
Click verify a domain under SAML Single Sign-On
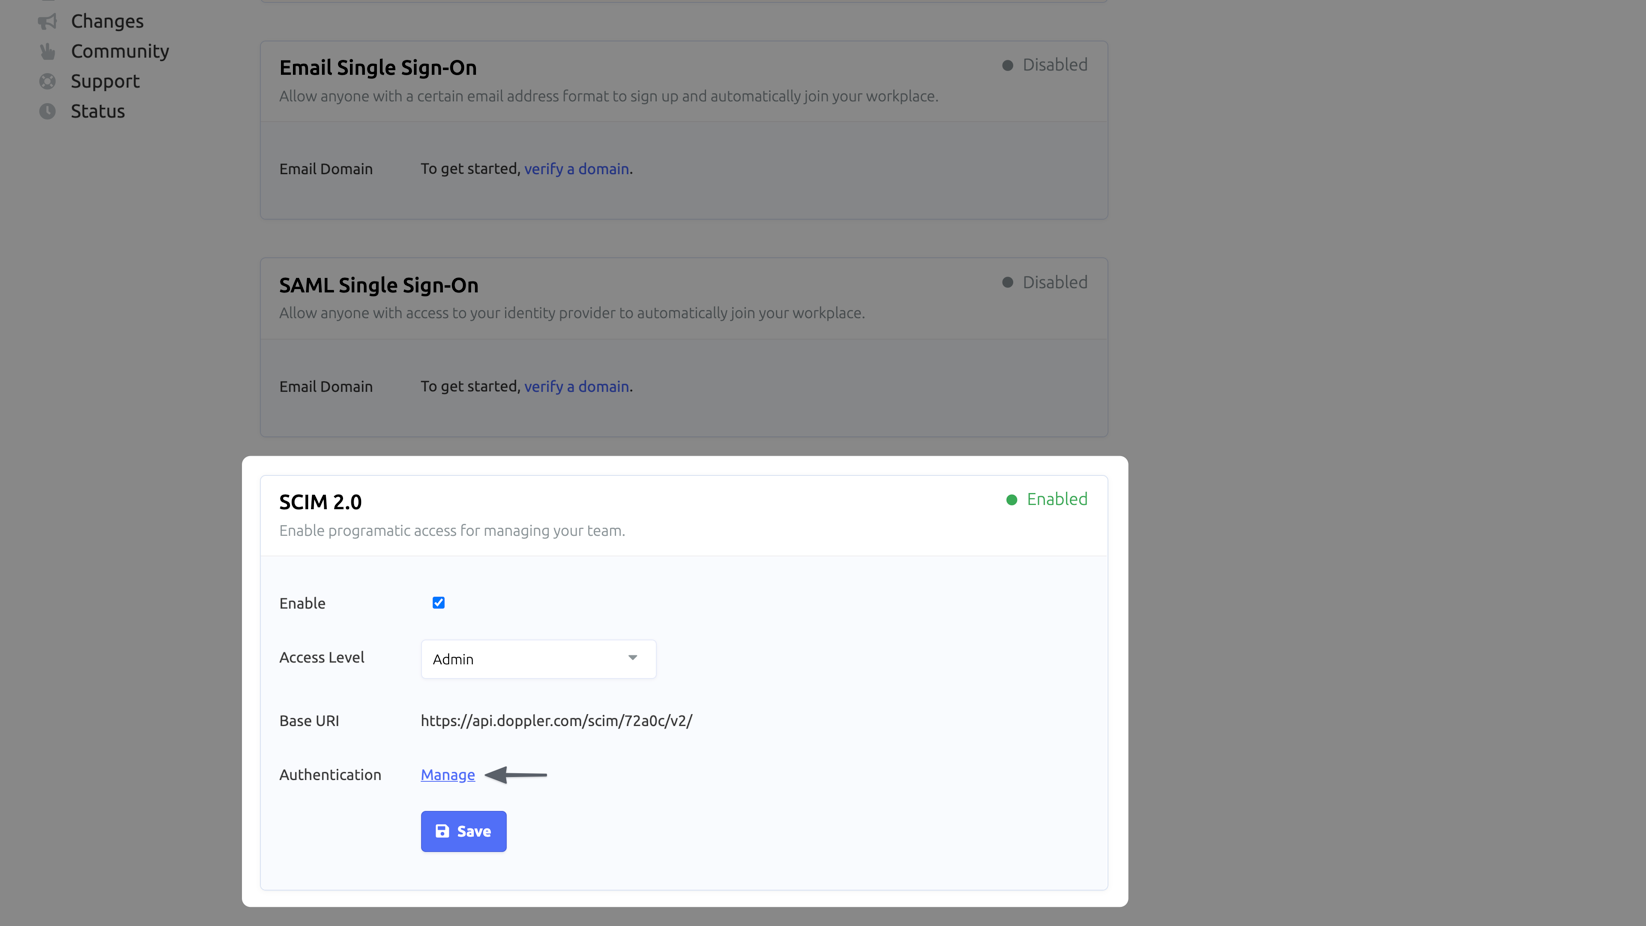pos(577,387)
